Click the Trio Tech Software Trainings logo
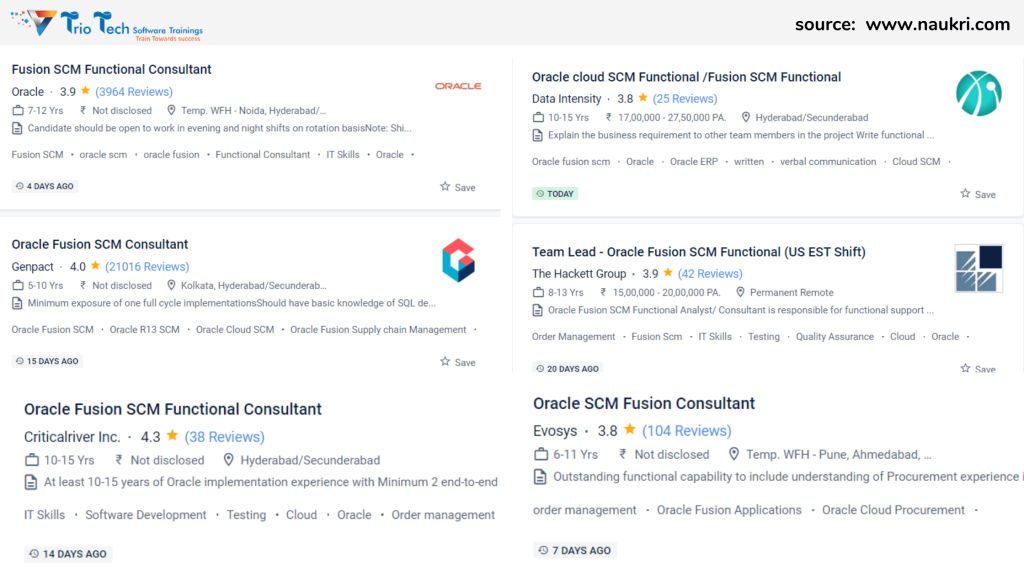This screenshot has width=1024, height=576. point(107,25)
